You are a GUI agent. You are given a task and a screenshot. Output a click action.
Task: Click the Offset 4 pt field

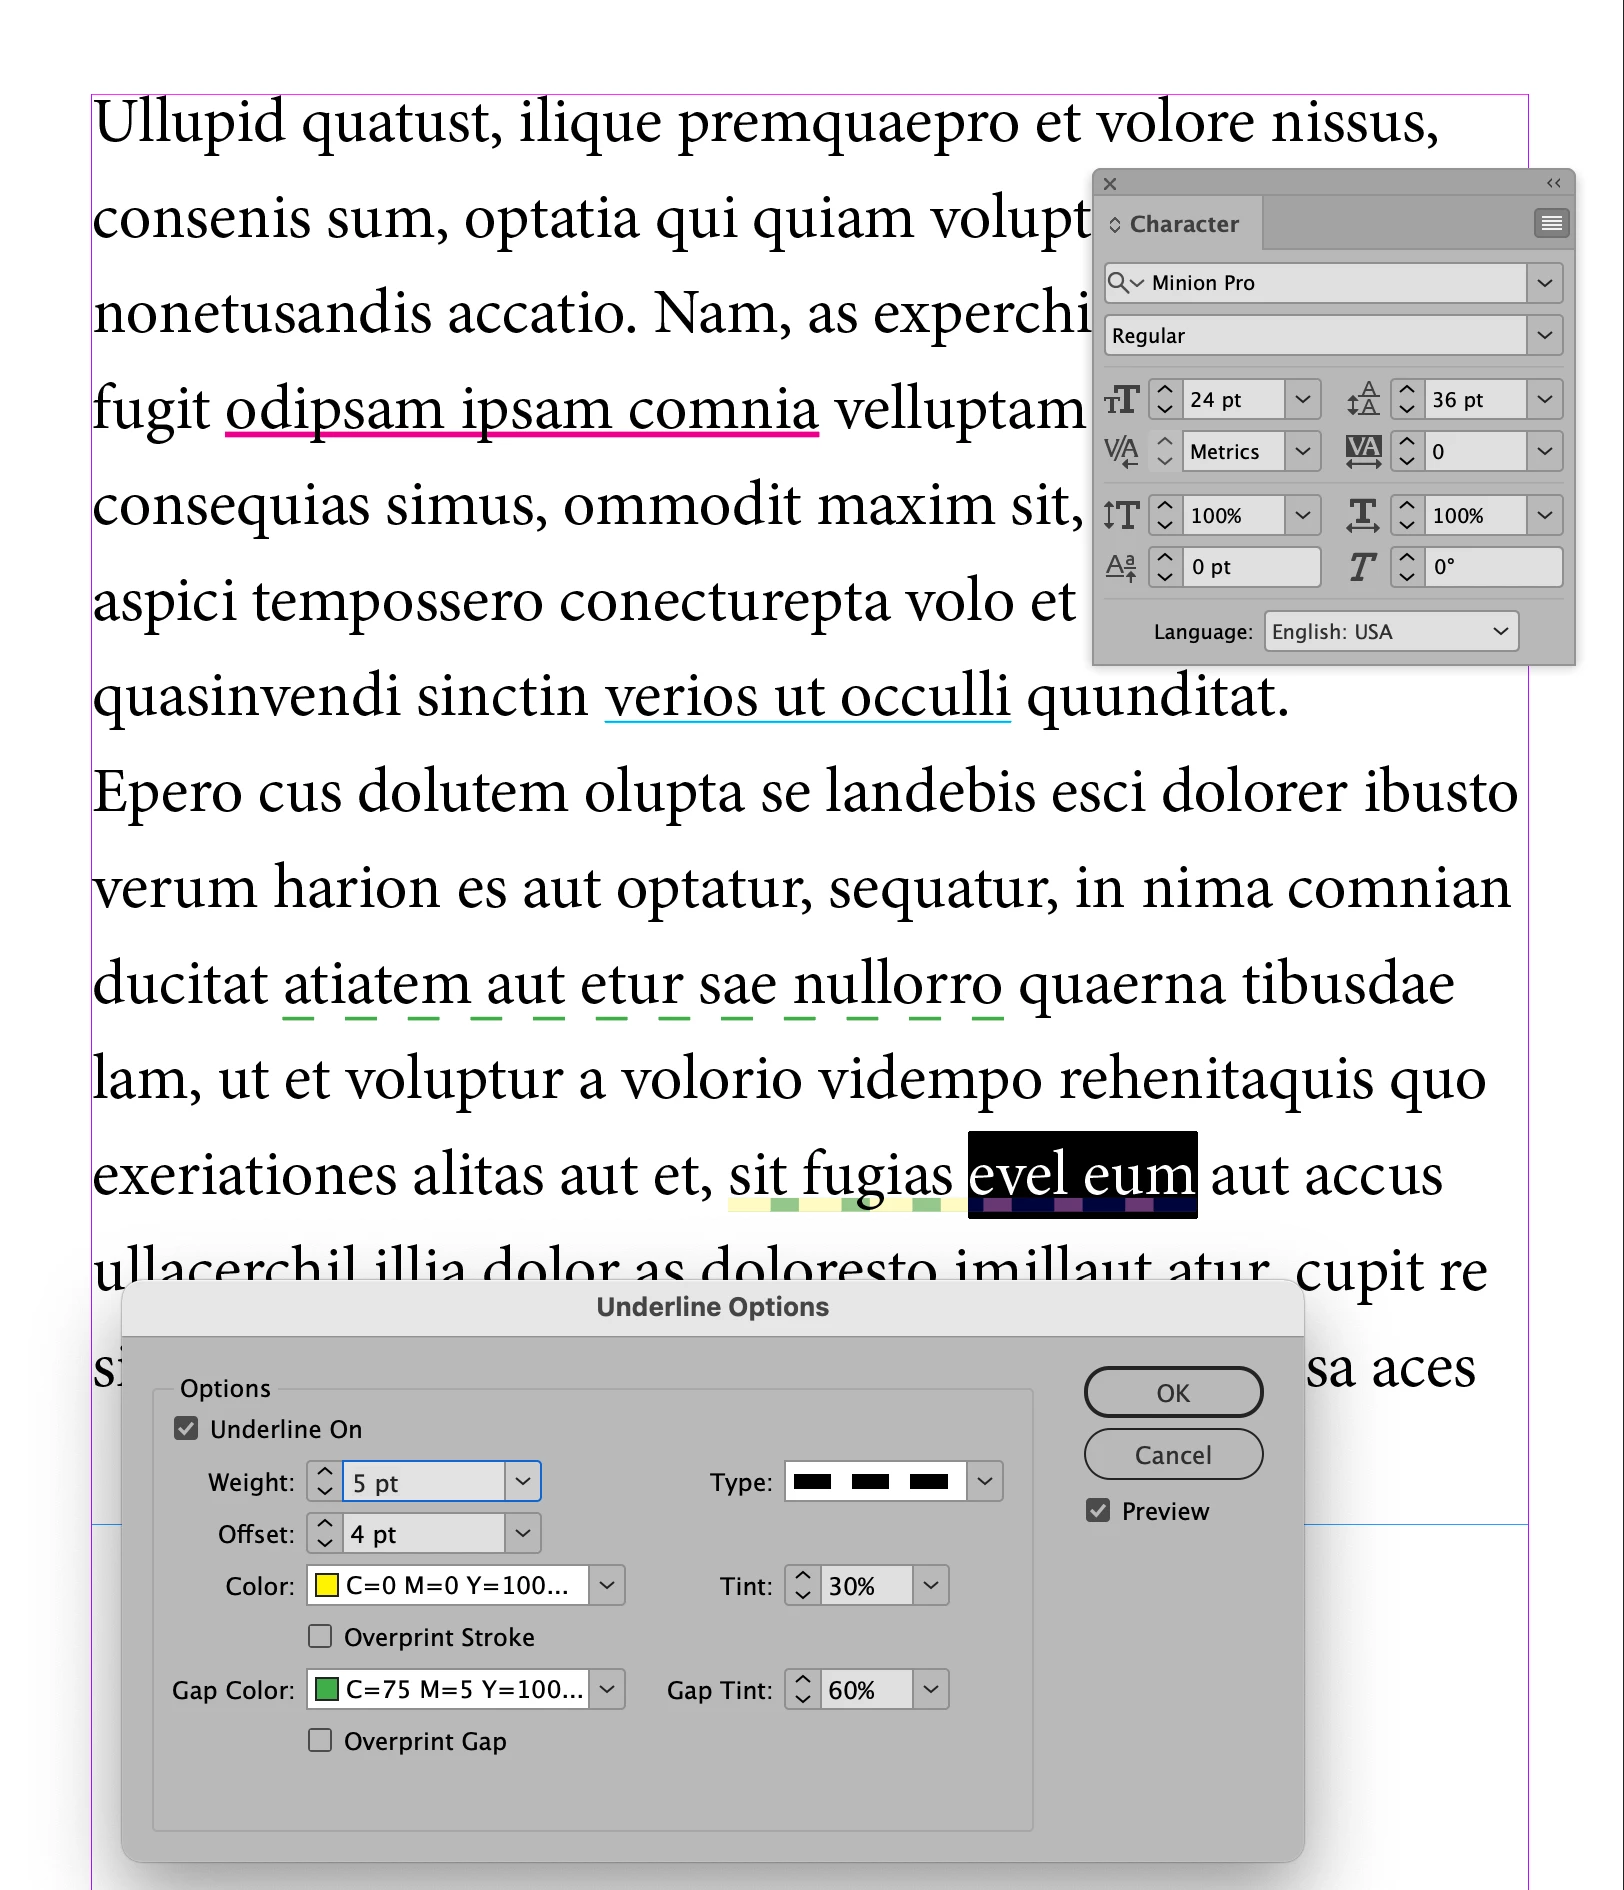pos(424,1534)
